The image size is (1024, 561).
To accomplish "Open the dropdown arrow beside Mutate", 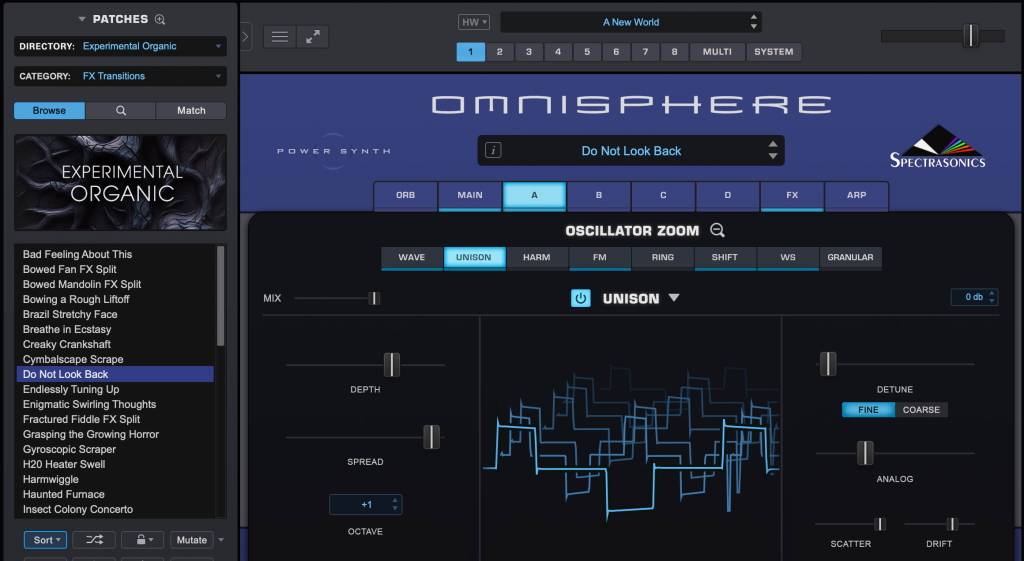I will point(221,540).
